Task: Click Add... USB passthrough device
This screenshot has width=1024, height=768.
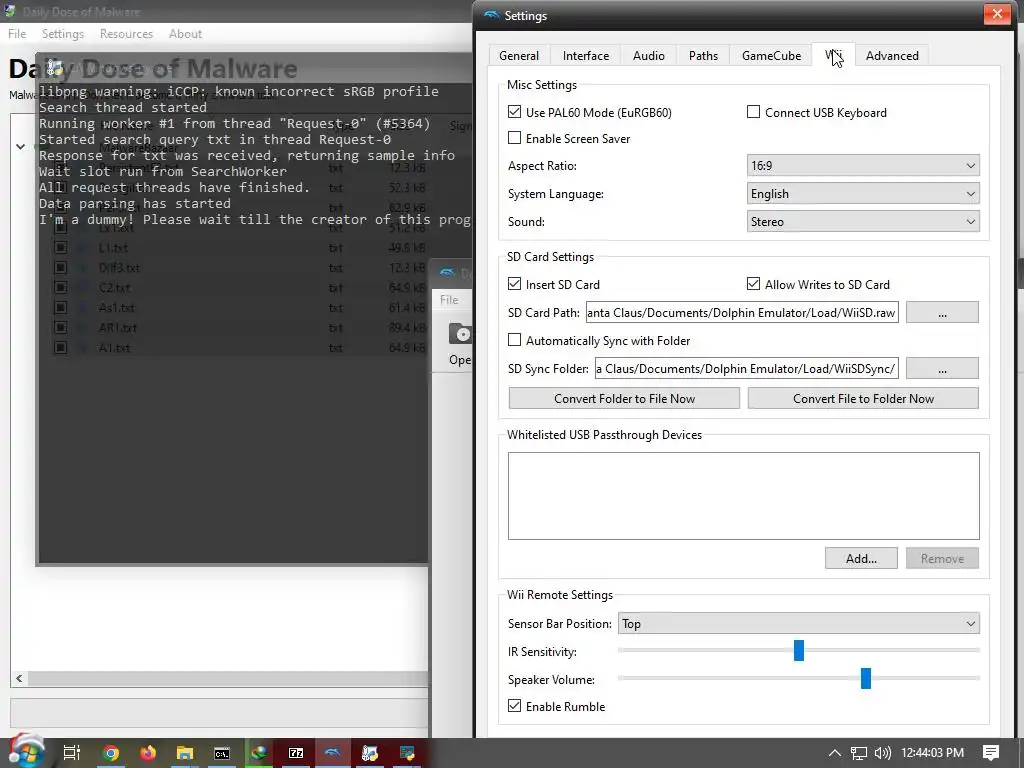Action: coord(861,558)
